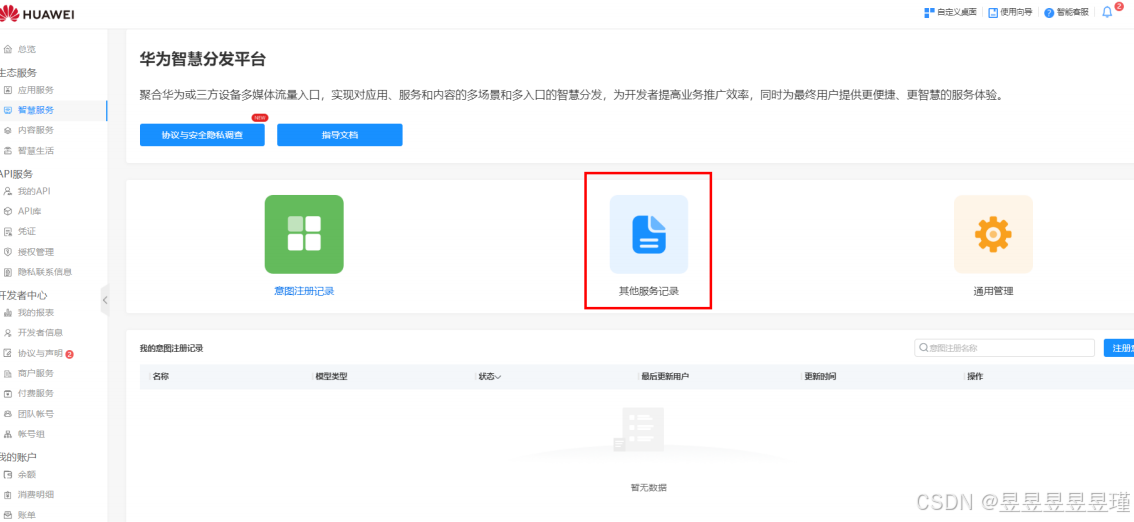Click the 凭证 sidebar icon
Image resolution: width=1134 pixels, height=522 pixels.
[8, 231]
